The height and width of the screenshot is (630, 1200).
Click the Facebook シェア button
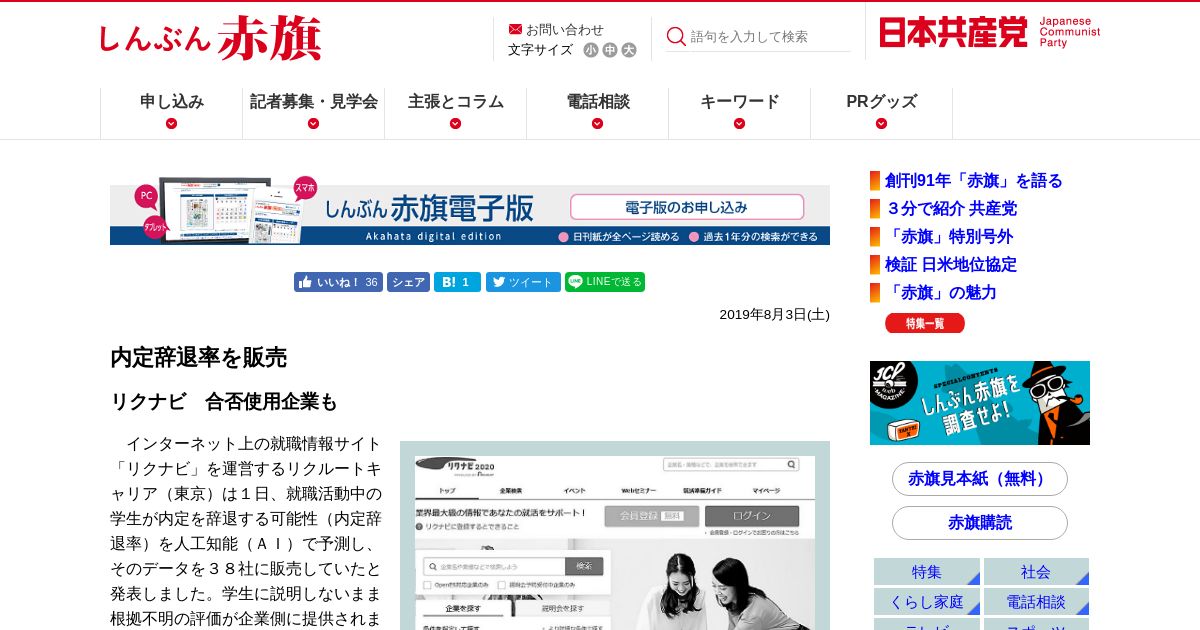point(408,282)
